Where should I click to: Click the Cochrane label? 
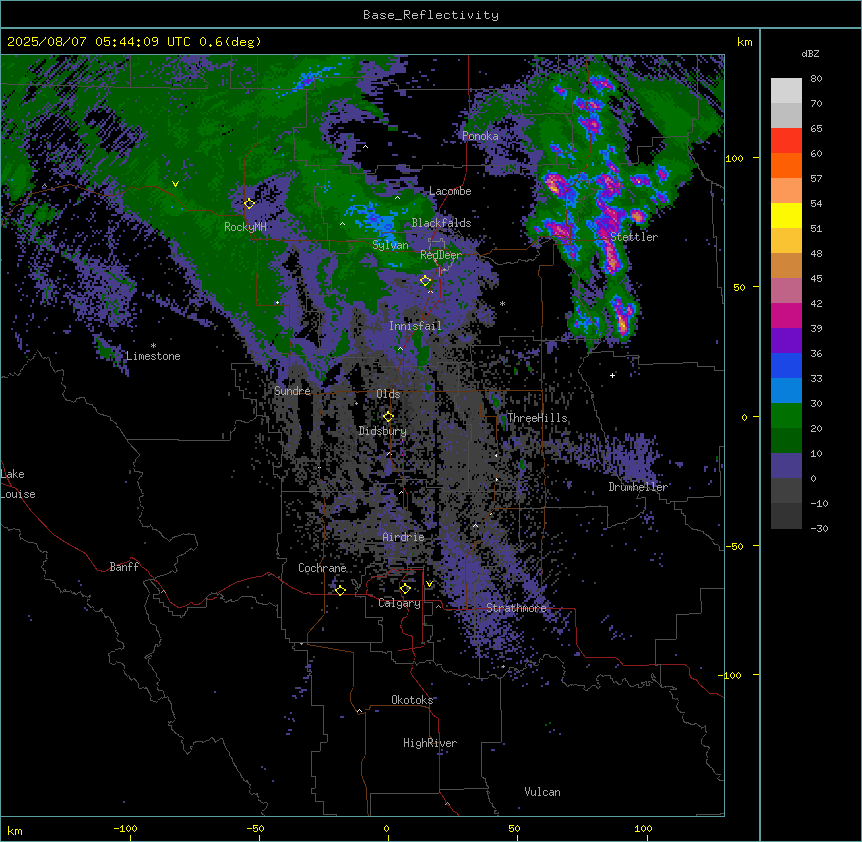pos(322,568)
